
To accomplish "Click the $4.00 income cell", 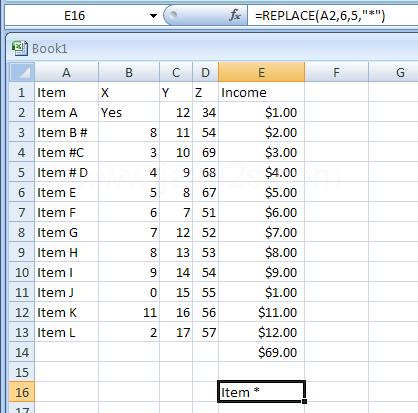I will point(262,172).
